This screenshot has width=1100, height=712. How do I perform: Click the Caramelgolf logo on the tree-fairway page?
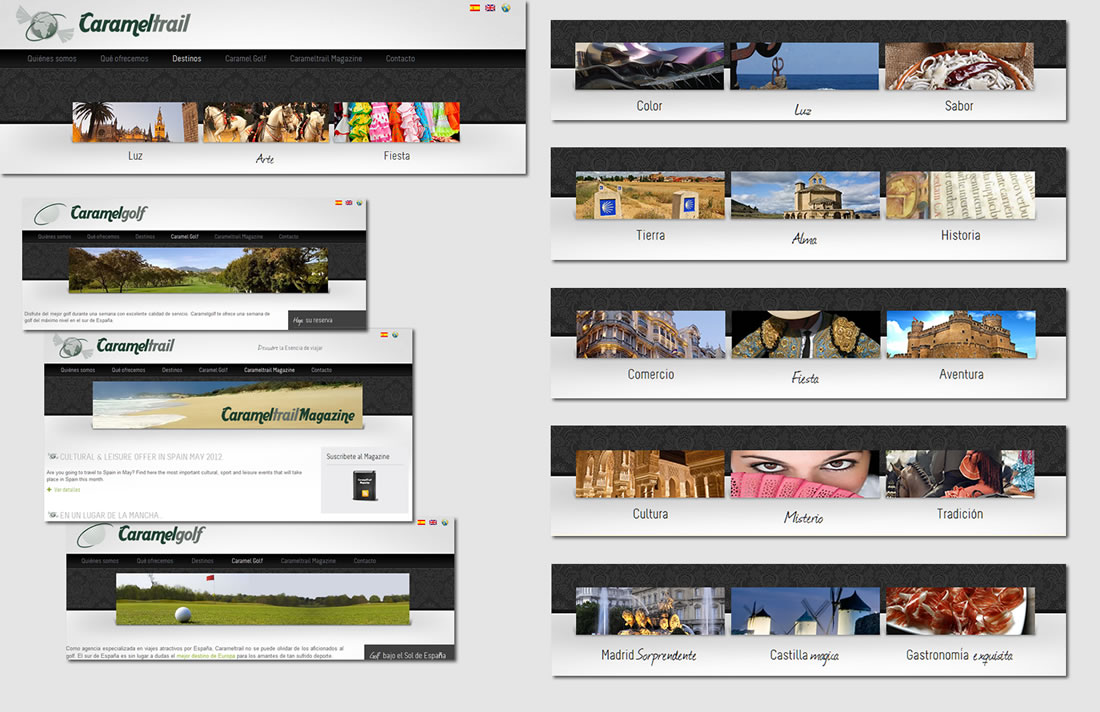pos(91,213)
